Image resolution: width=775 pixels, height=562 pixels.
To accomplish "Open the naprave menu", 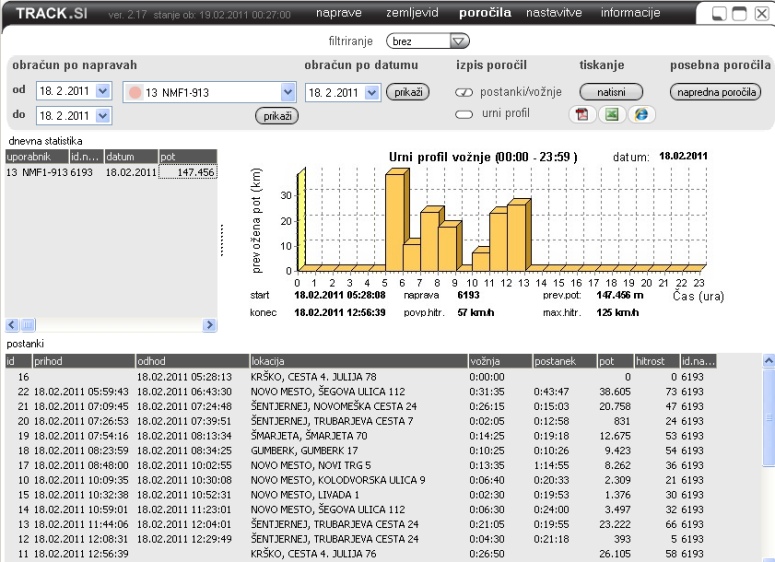I will click(339, 13).
